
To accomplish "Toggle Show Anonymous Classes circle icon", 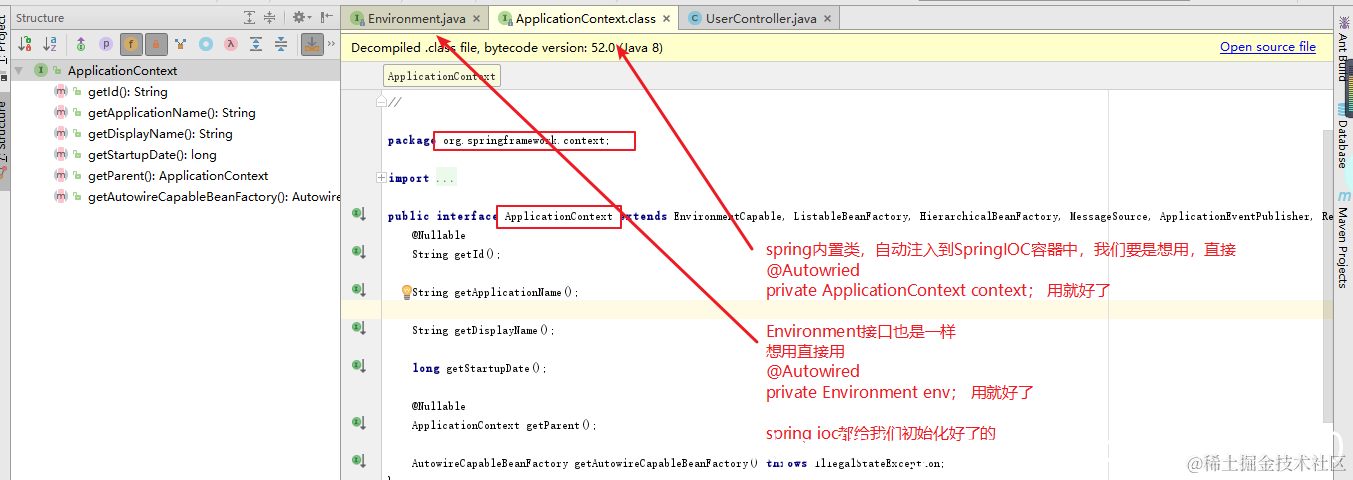I will pos(206,44).
